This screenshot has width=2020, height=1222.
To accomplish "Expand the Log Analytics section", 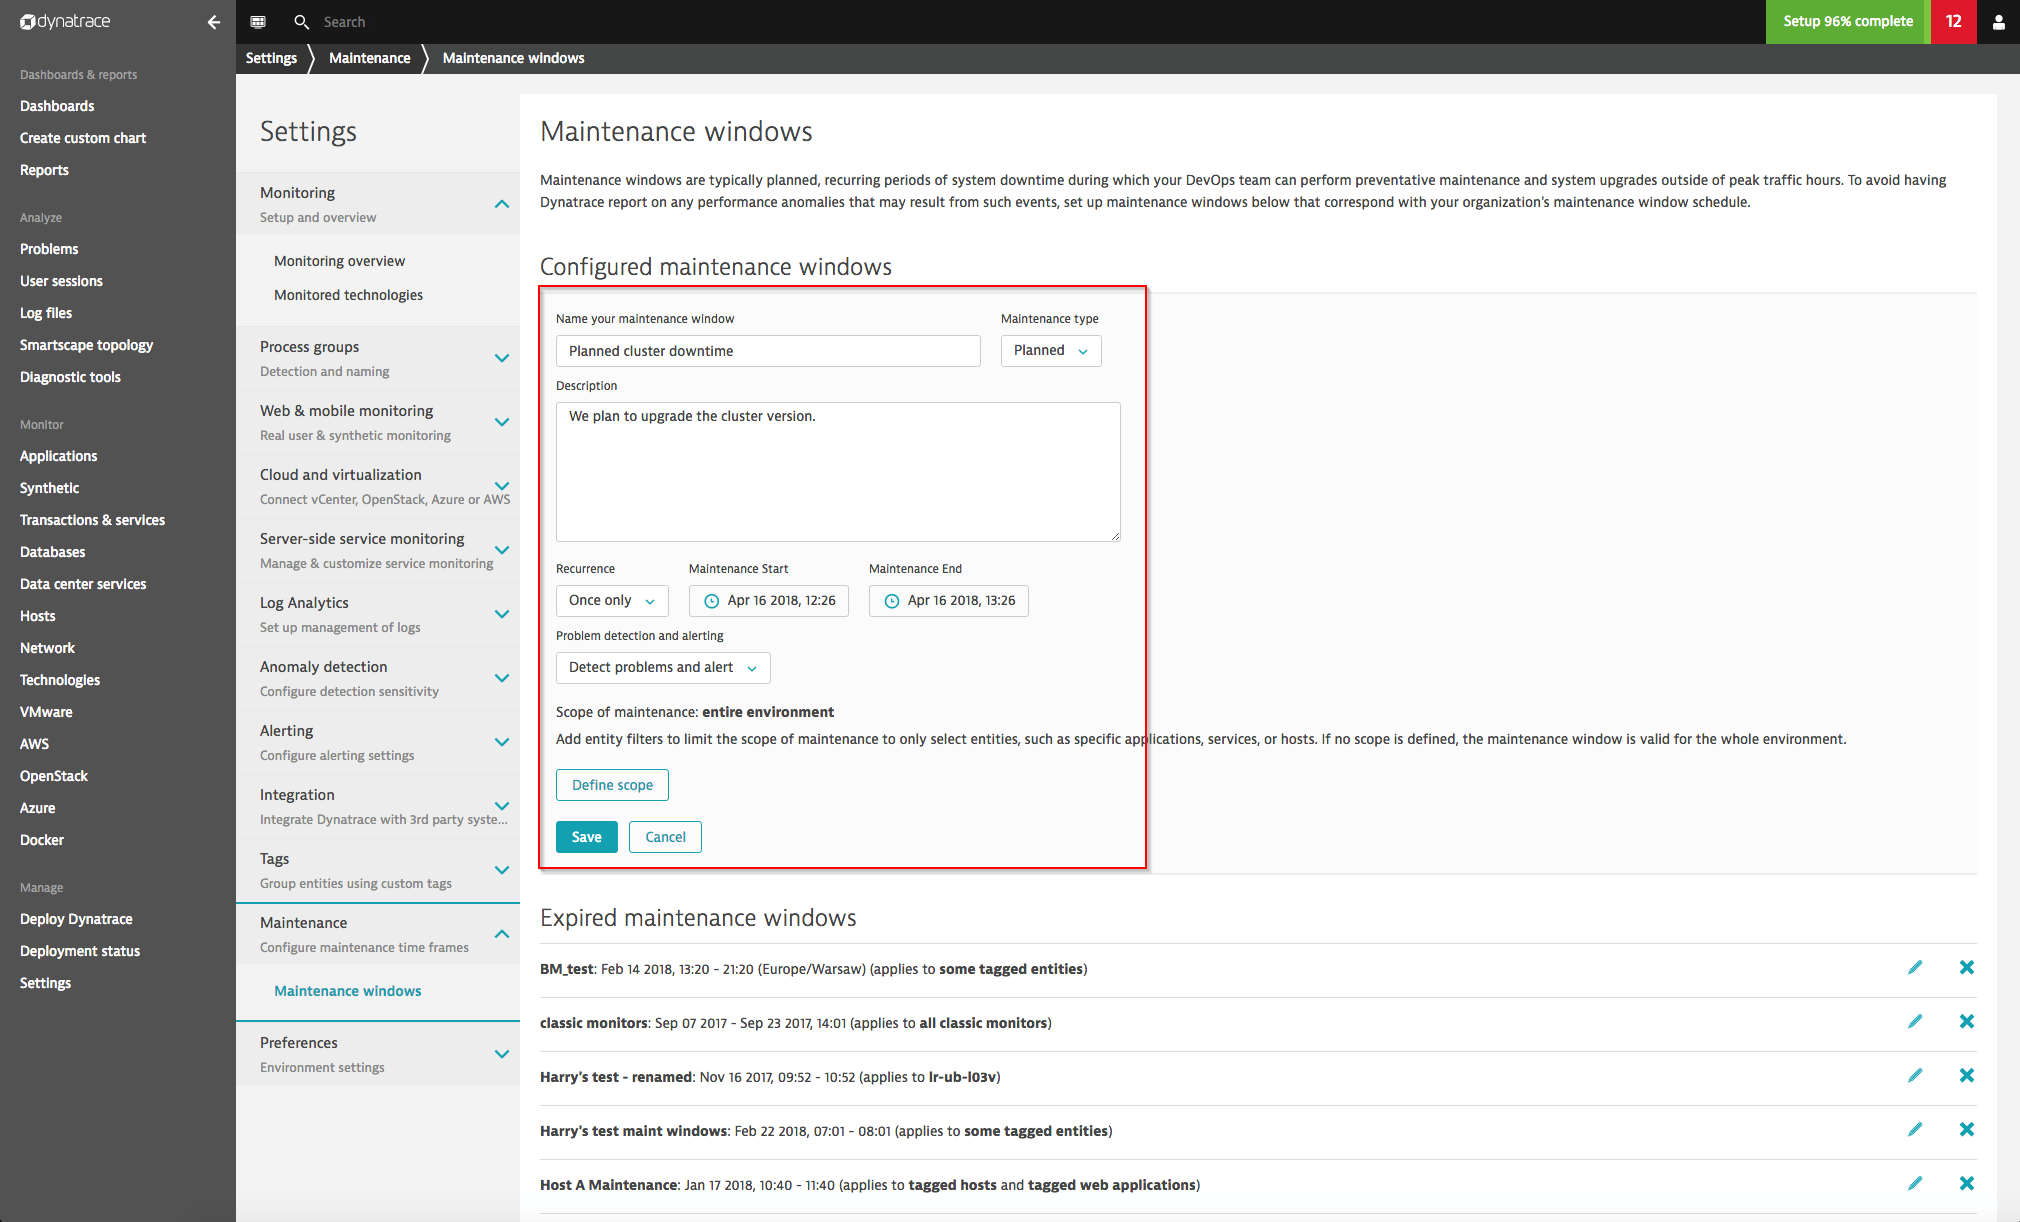I will pyautogui.click(x=502, y=614).
